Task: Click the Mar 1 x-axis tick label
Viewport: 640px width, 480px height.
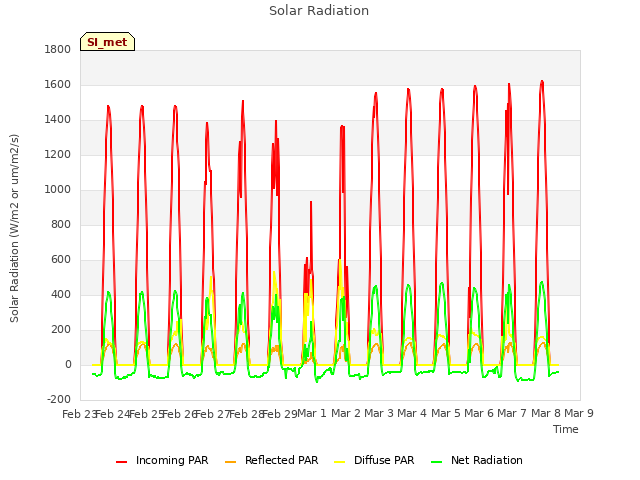Action: pyautogui.click(x=312, y=413)
